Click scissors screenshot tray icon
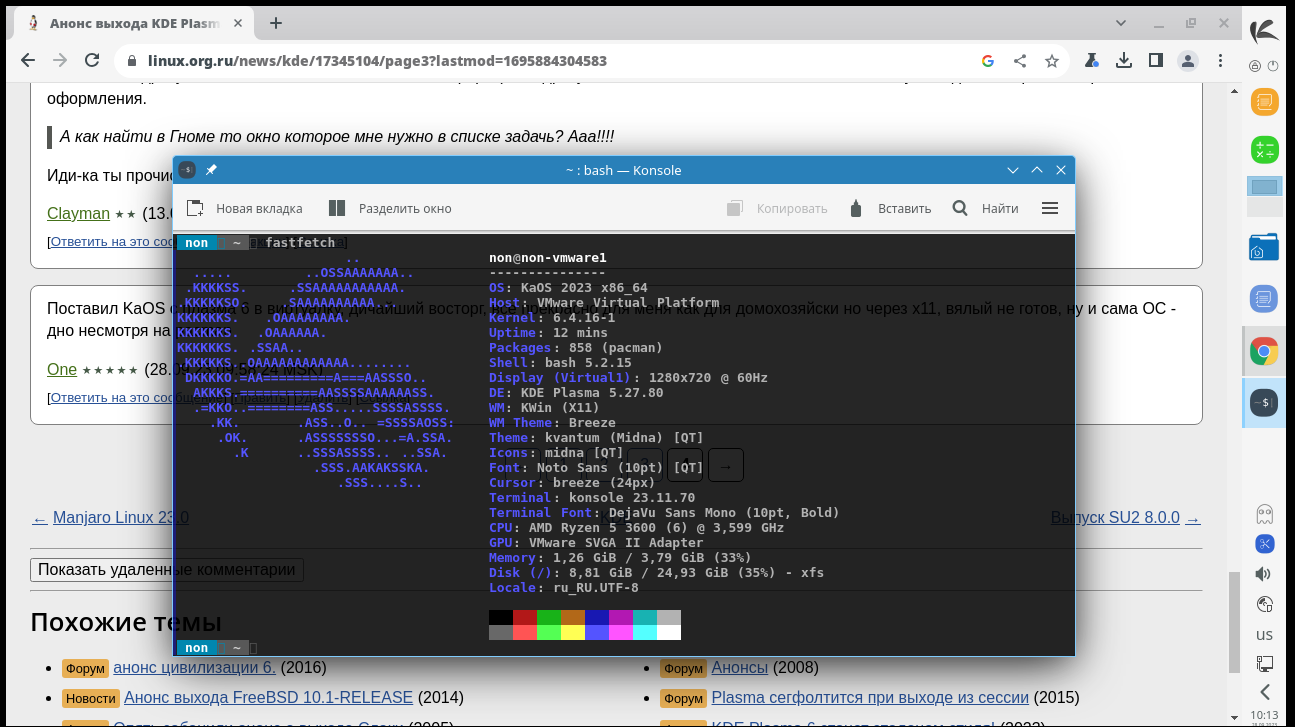The height and width of the screenshot is (727, 1295). pyautogui.click(x=1265, y=544)
